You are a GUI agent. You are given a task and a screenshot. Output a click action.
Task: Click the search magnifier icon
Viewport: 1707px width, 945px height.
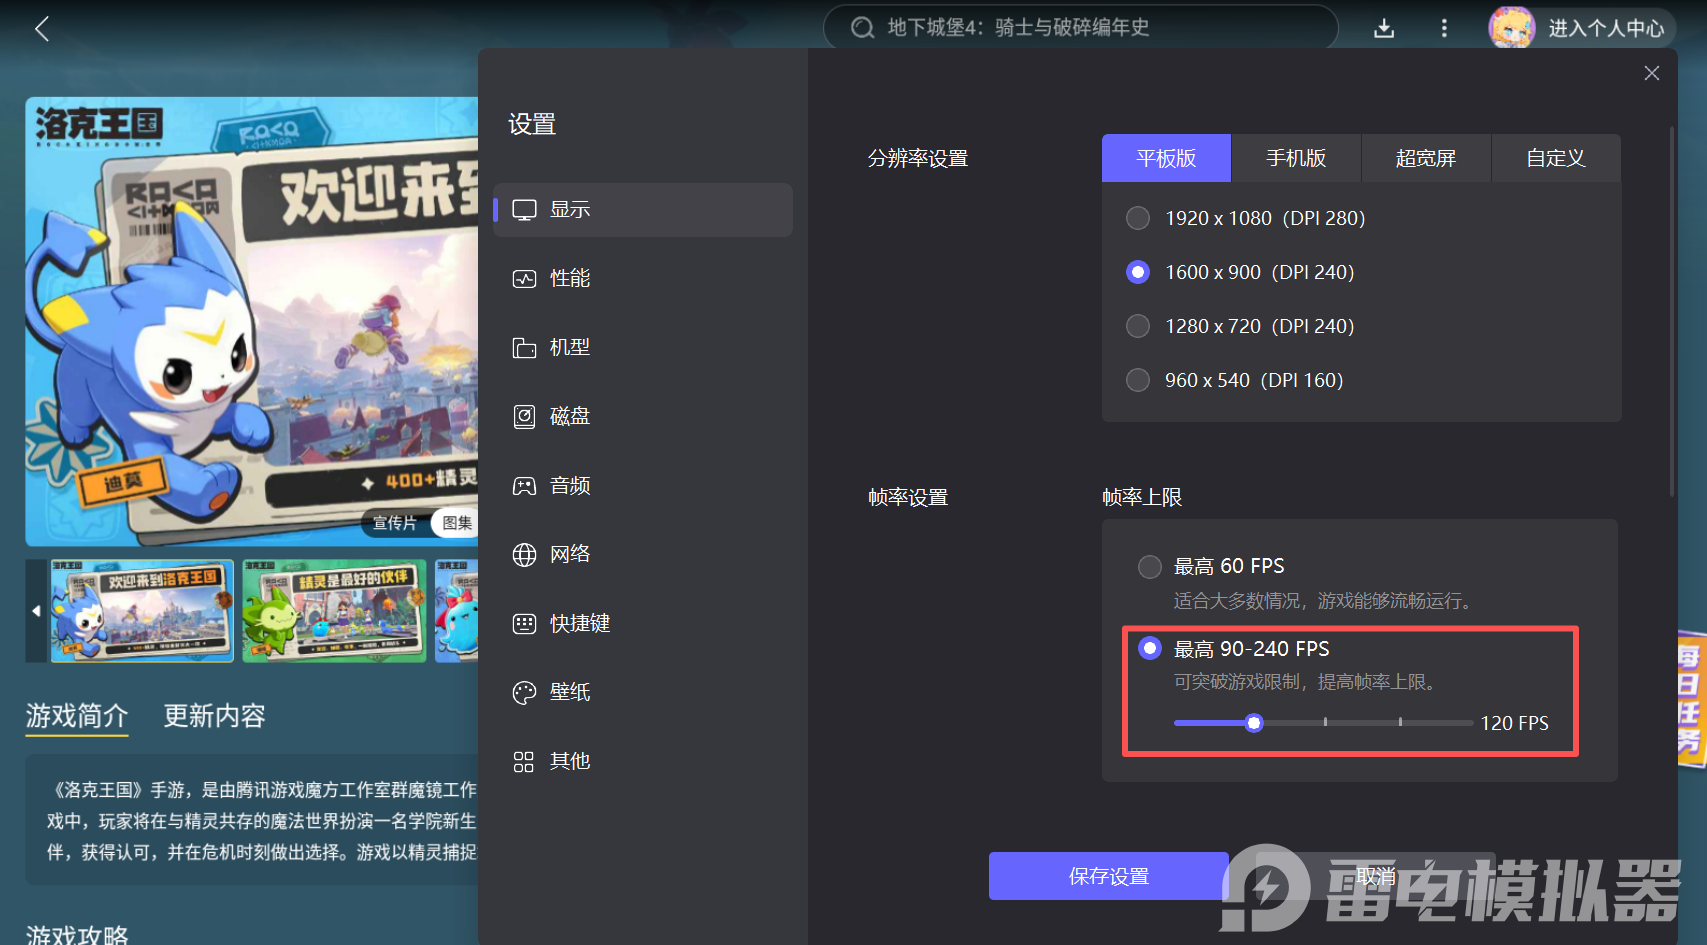[862, 28]
